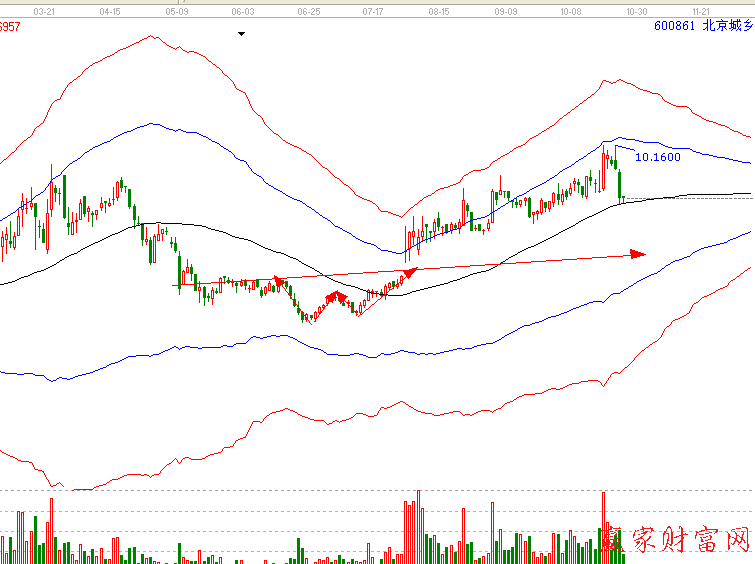Click the 北京城乡 stock name

click(727, 27)
